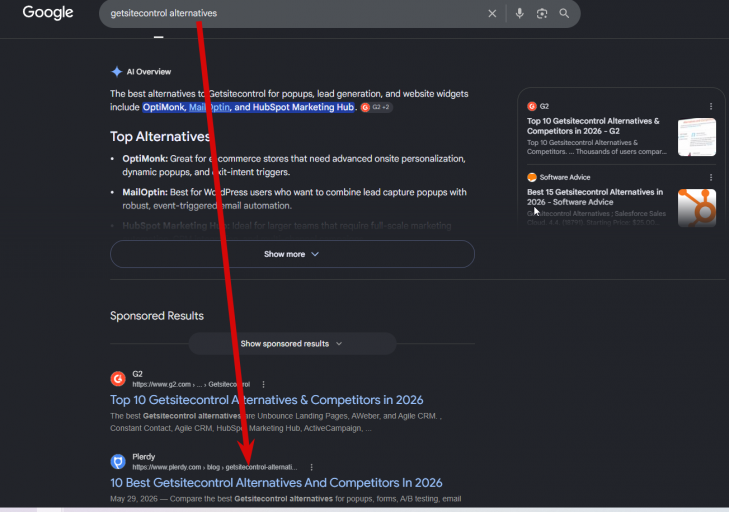
Task: Click G2 site name in organic result
Action: [x=138, y=374]
